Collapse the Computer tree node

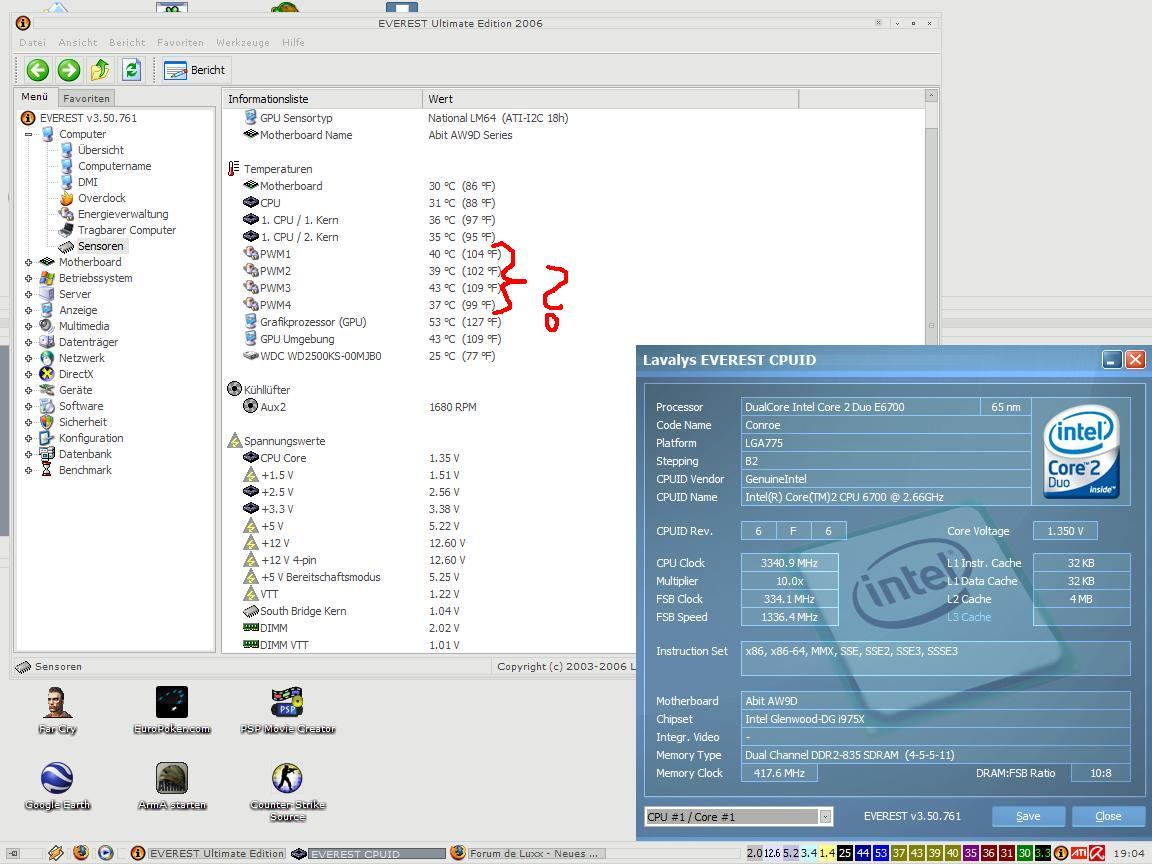29,134
